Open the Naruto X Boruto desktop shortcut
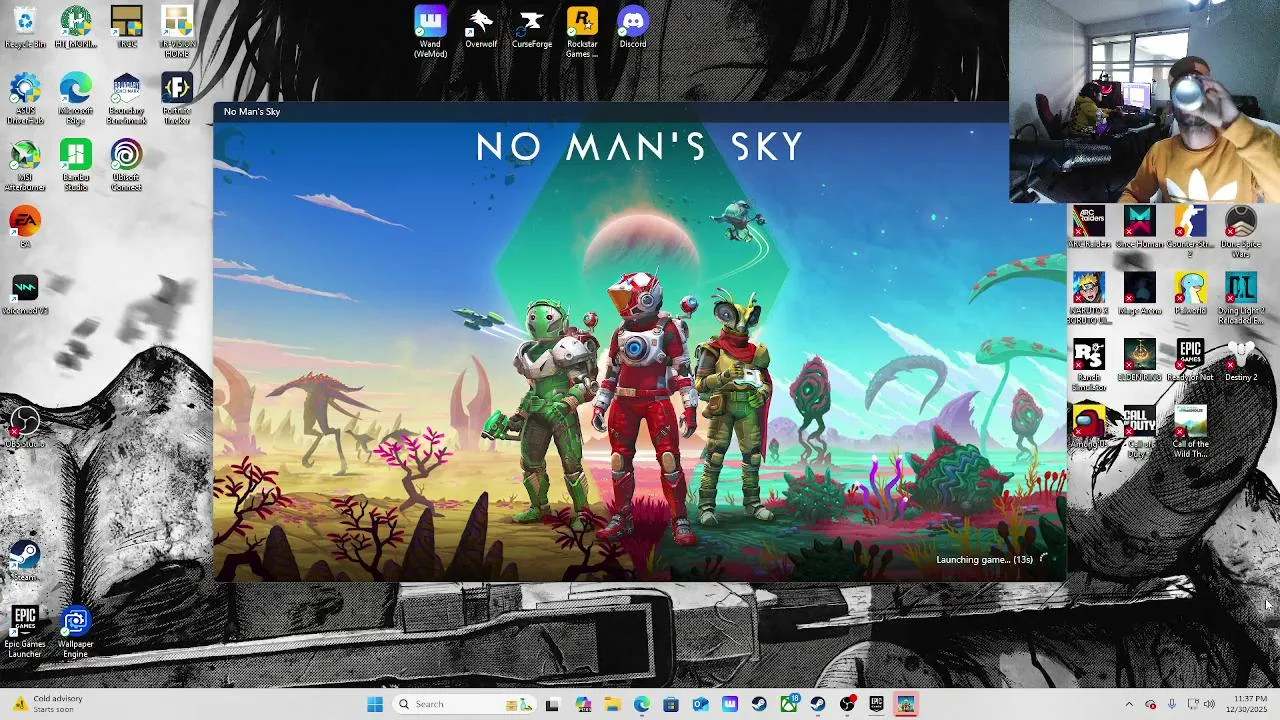The image size is (1280, 720). click(x=1089, y=299)
